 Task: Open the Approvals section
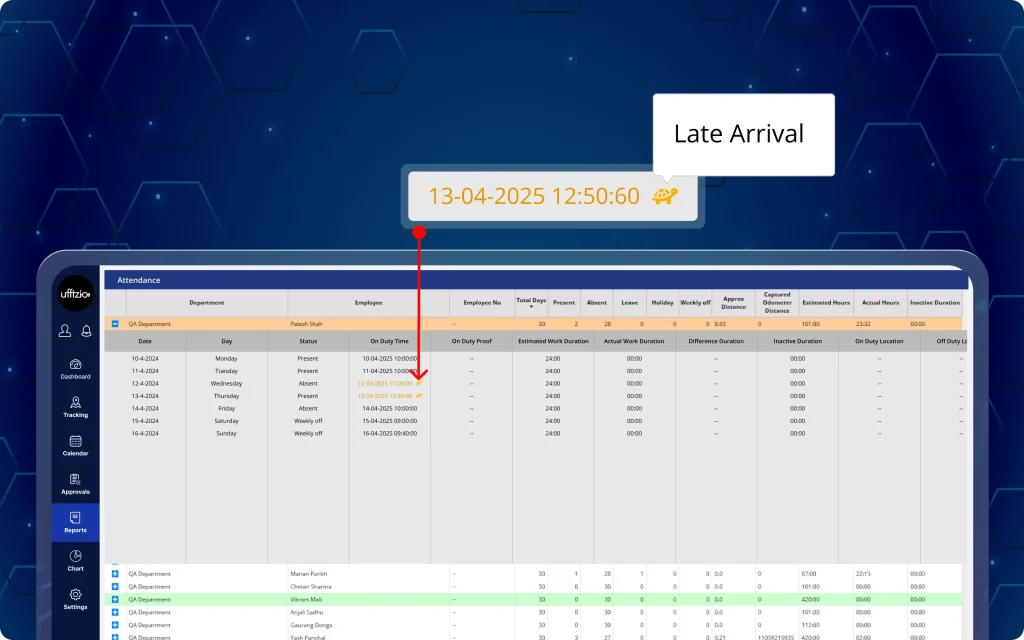pyautogui.click(x=76, y=484)
